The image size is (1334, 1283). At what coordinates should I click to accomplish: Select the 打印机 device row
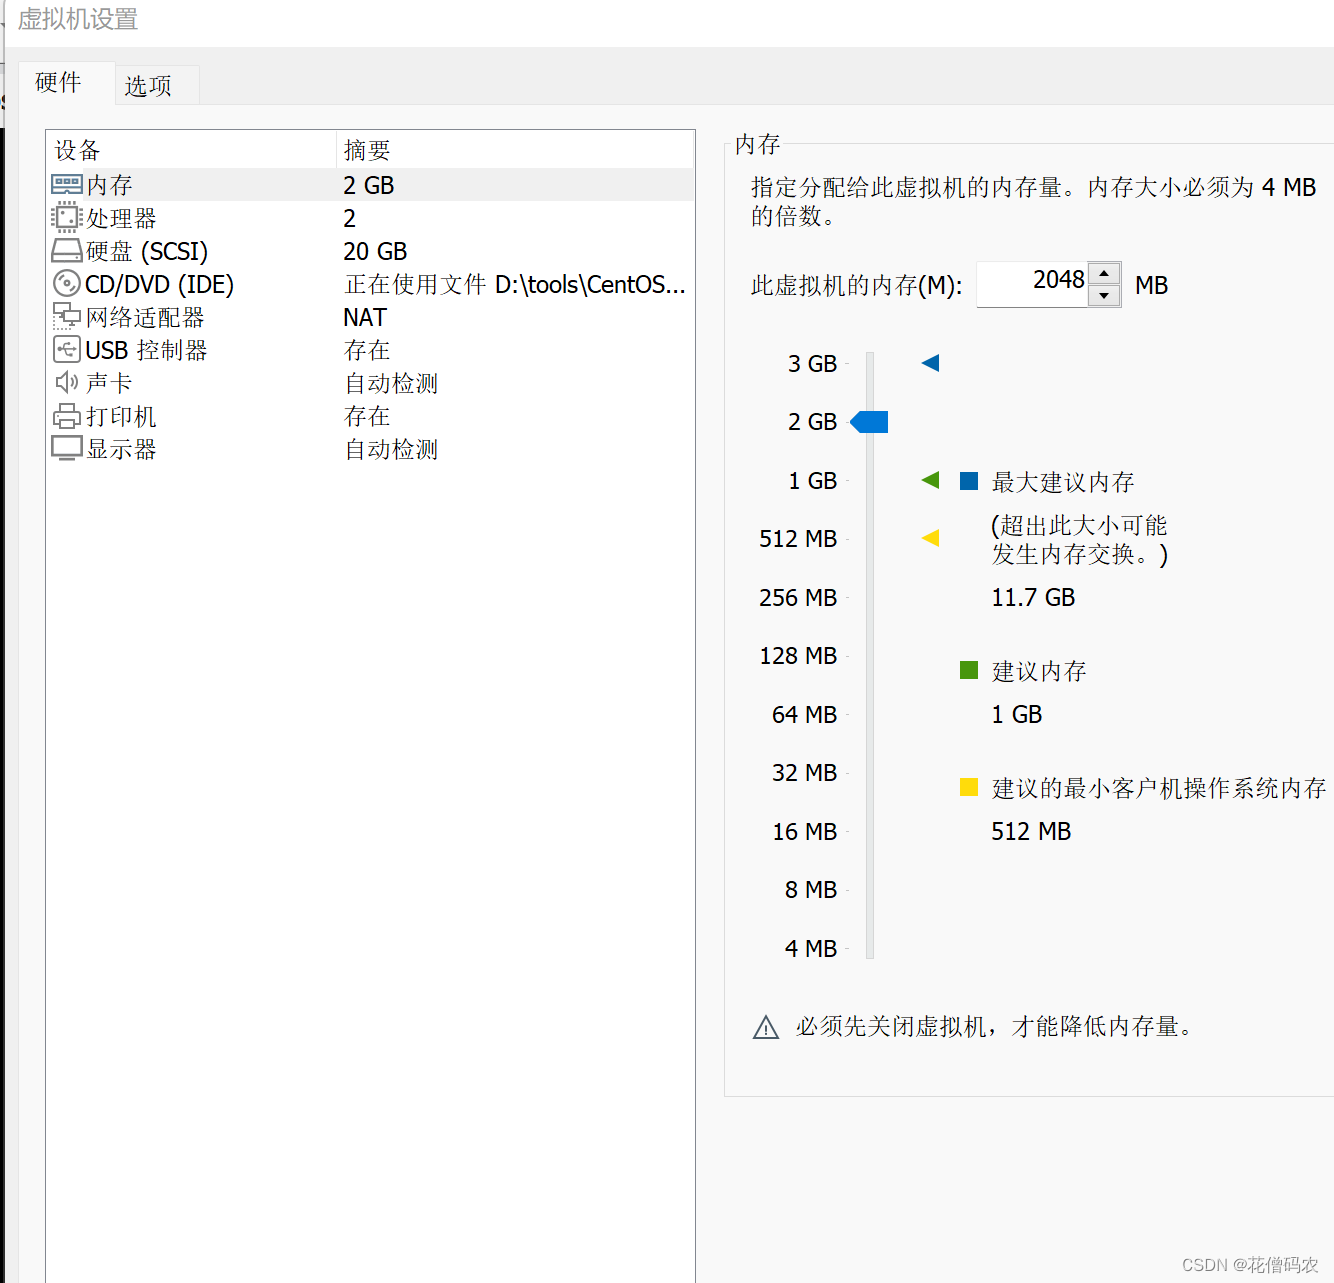(371, 416)
